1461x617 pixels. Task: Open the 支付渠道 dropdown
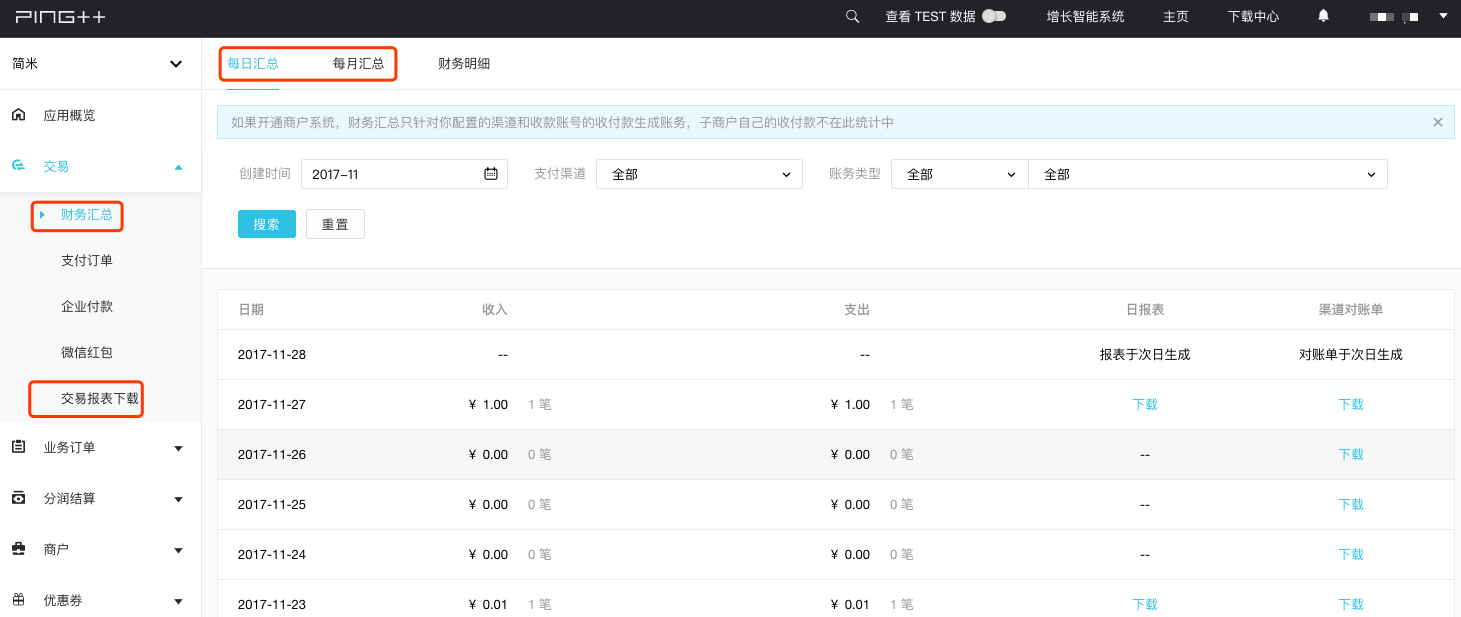click(x=698, y=173)
